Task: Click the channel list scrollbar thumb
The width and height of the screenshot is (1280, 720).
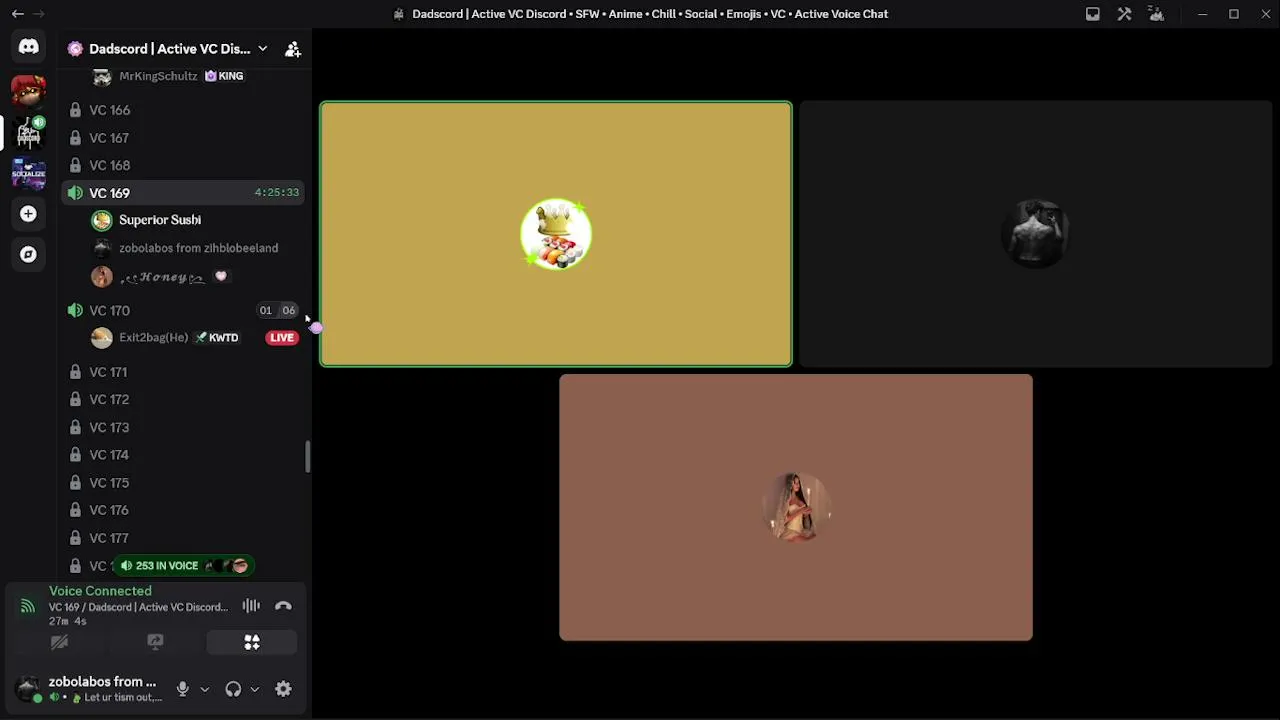Action: pos(308,457)
